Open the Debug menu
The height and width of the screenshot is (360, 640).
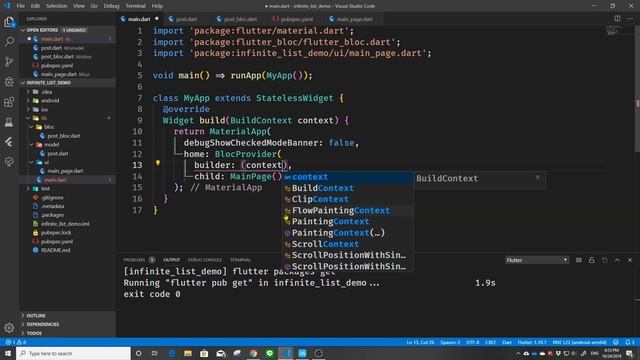pos(111,6)
